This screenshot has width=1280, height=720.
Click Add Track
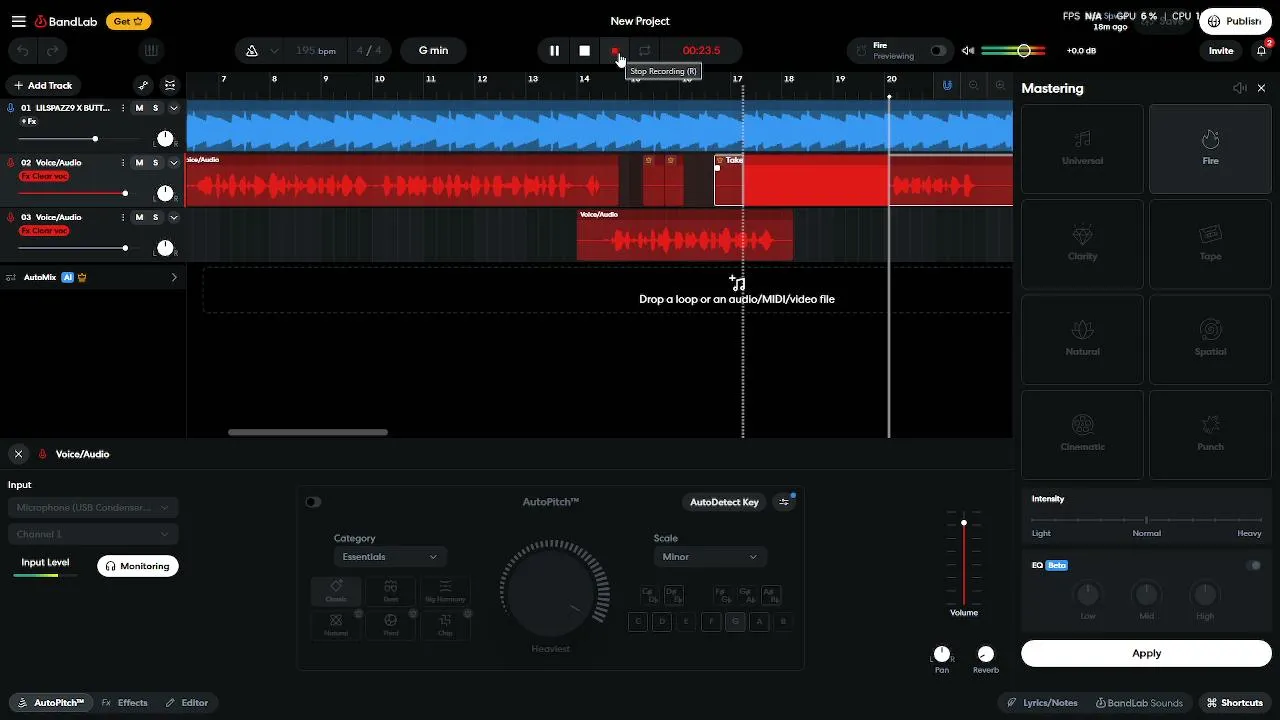(43, 86)
